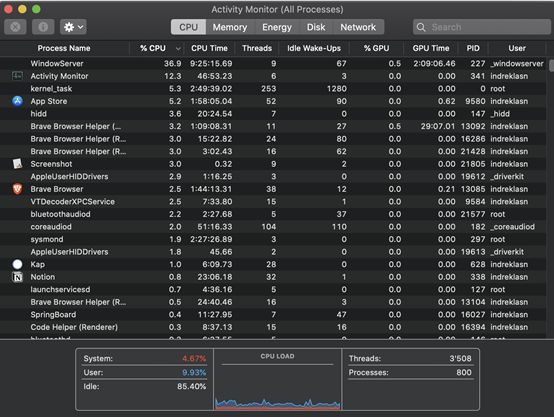The width and height of the screenshot is (554, 417).
Task: Click the Idle 85.40% value
Action: pyautogui.click(x=191, y=386)
